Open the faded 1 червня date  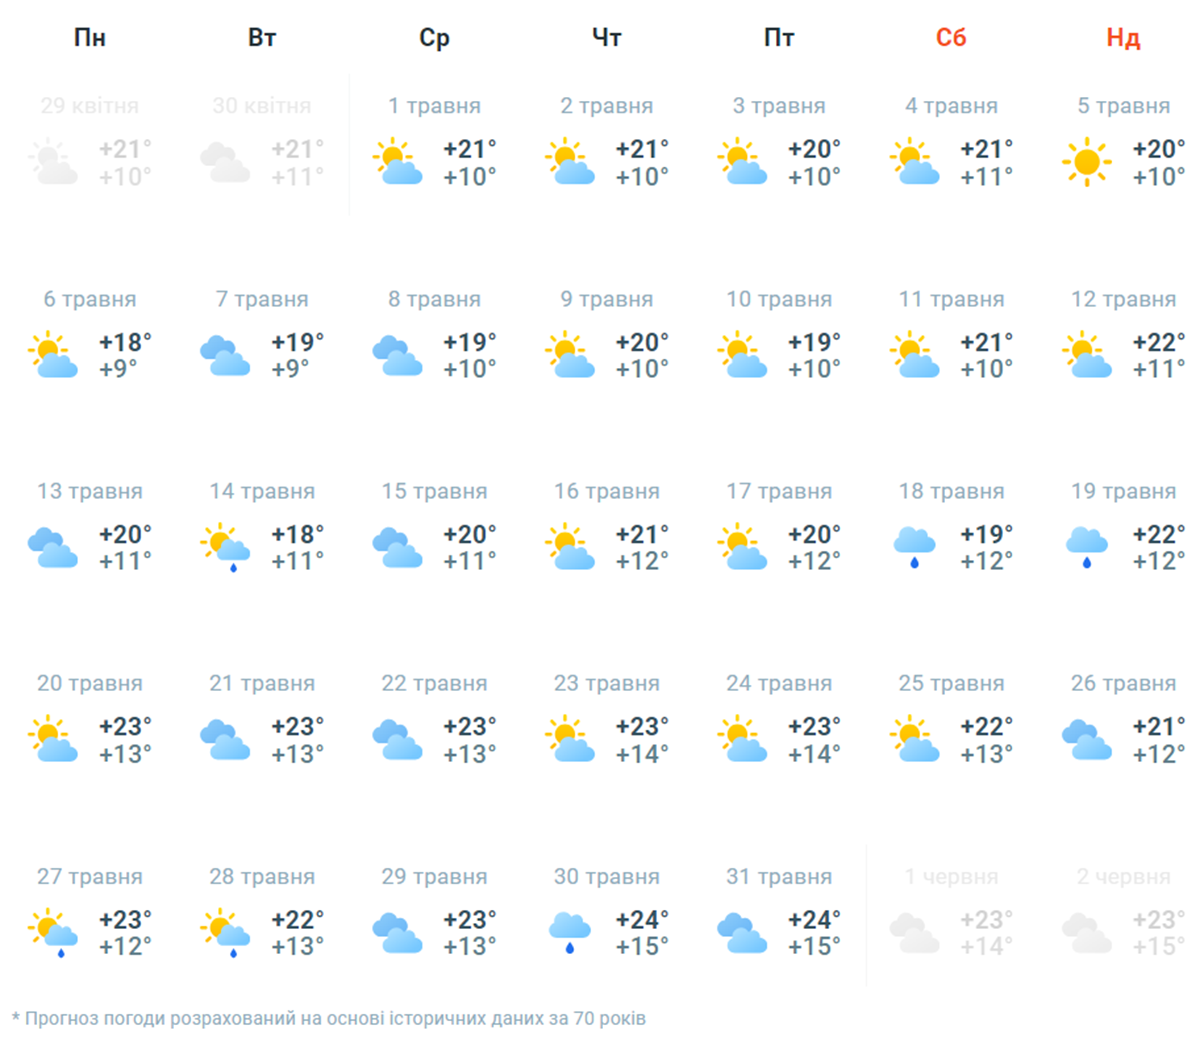[x=951, y=876]
